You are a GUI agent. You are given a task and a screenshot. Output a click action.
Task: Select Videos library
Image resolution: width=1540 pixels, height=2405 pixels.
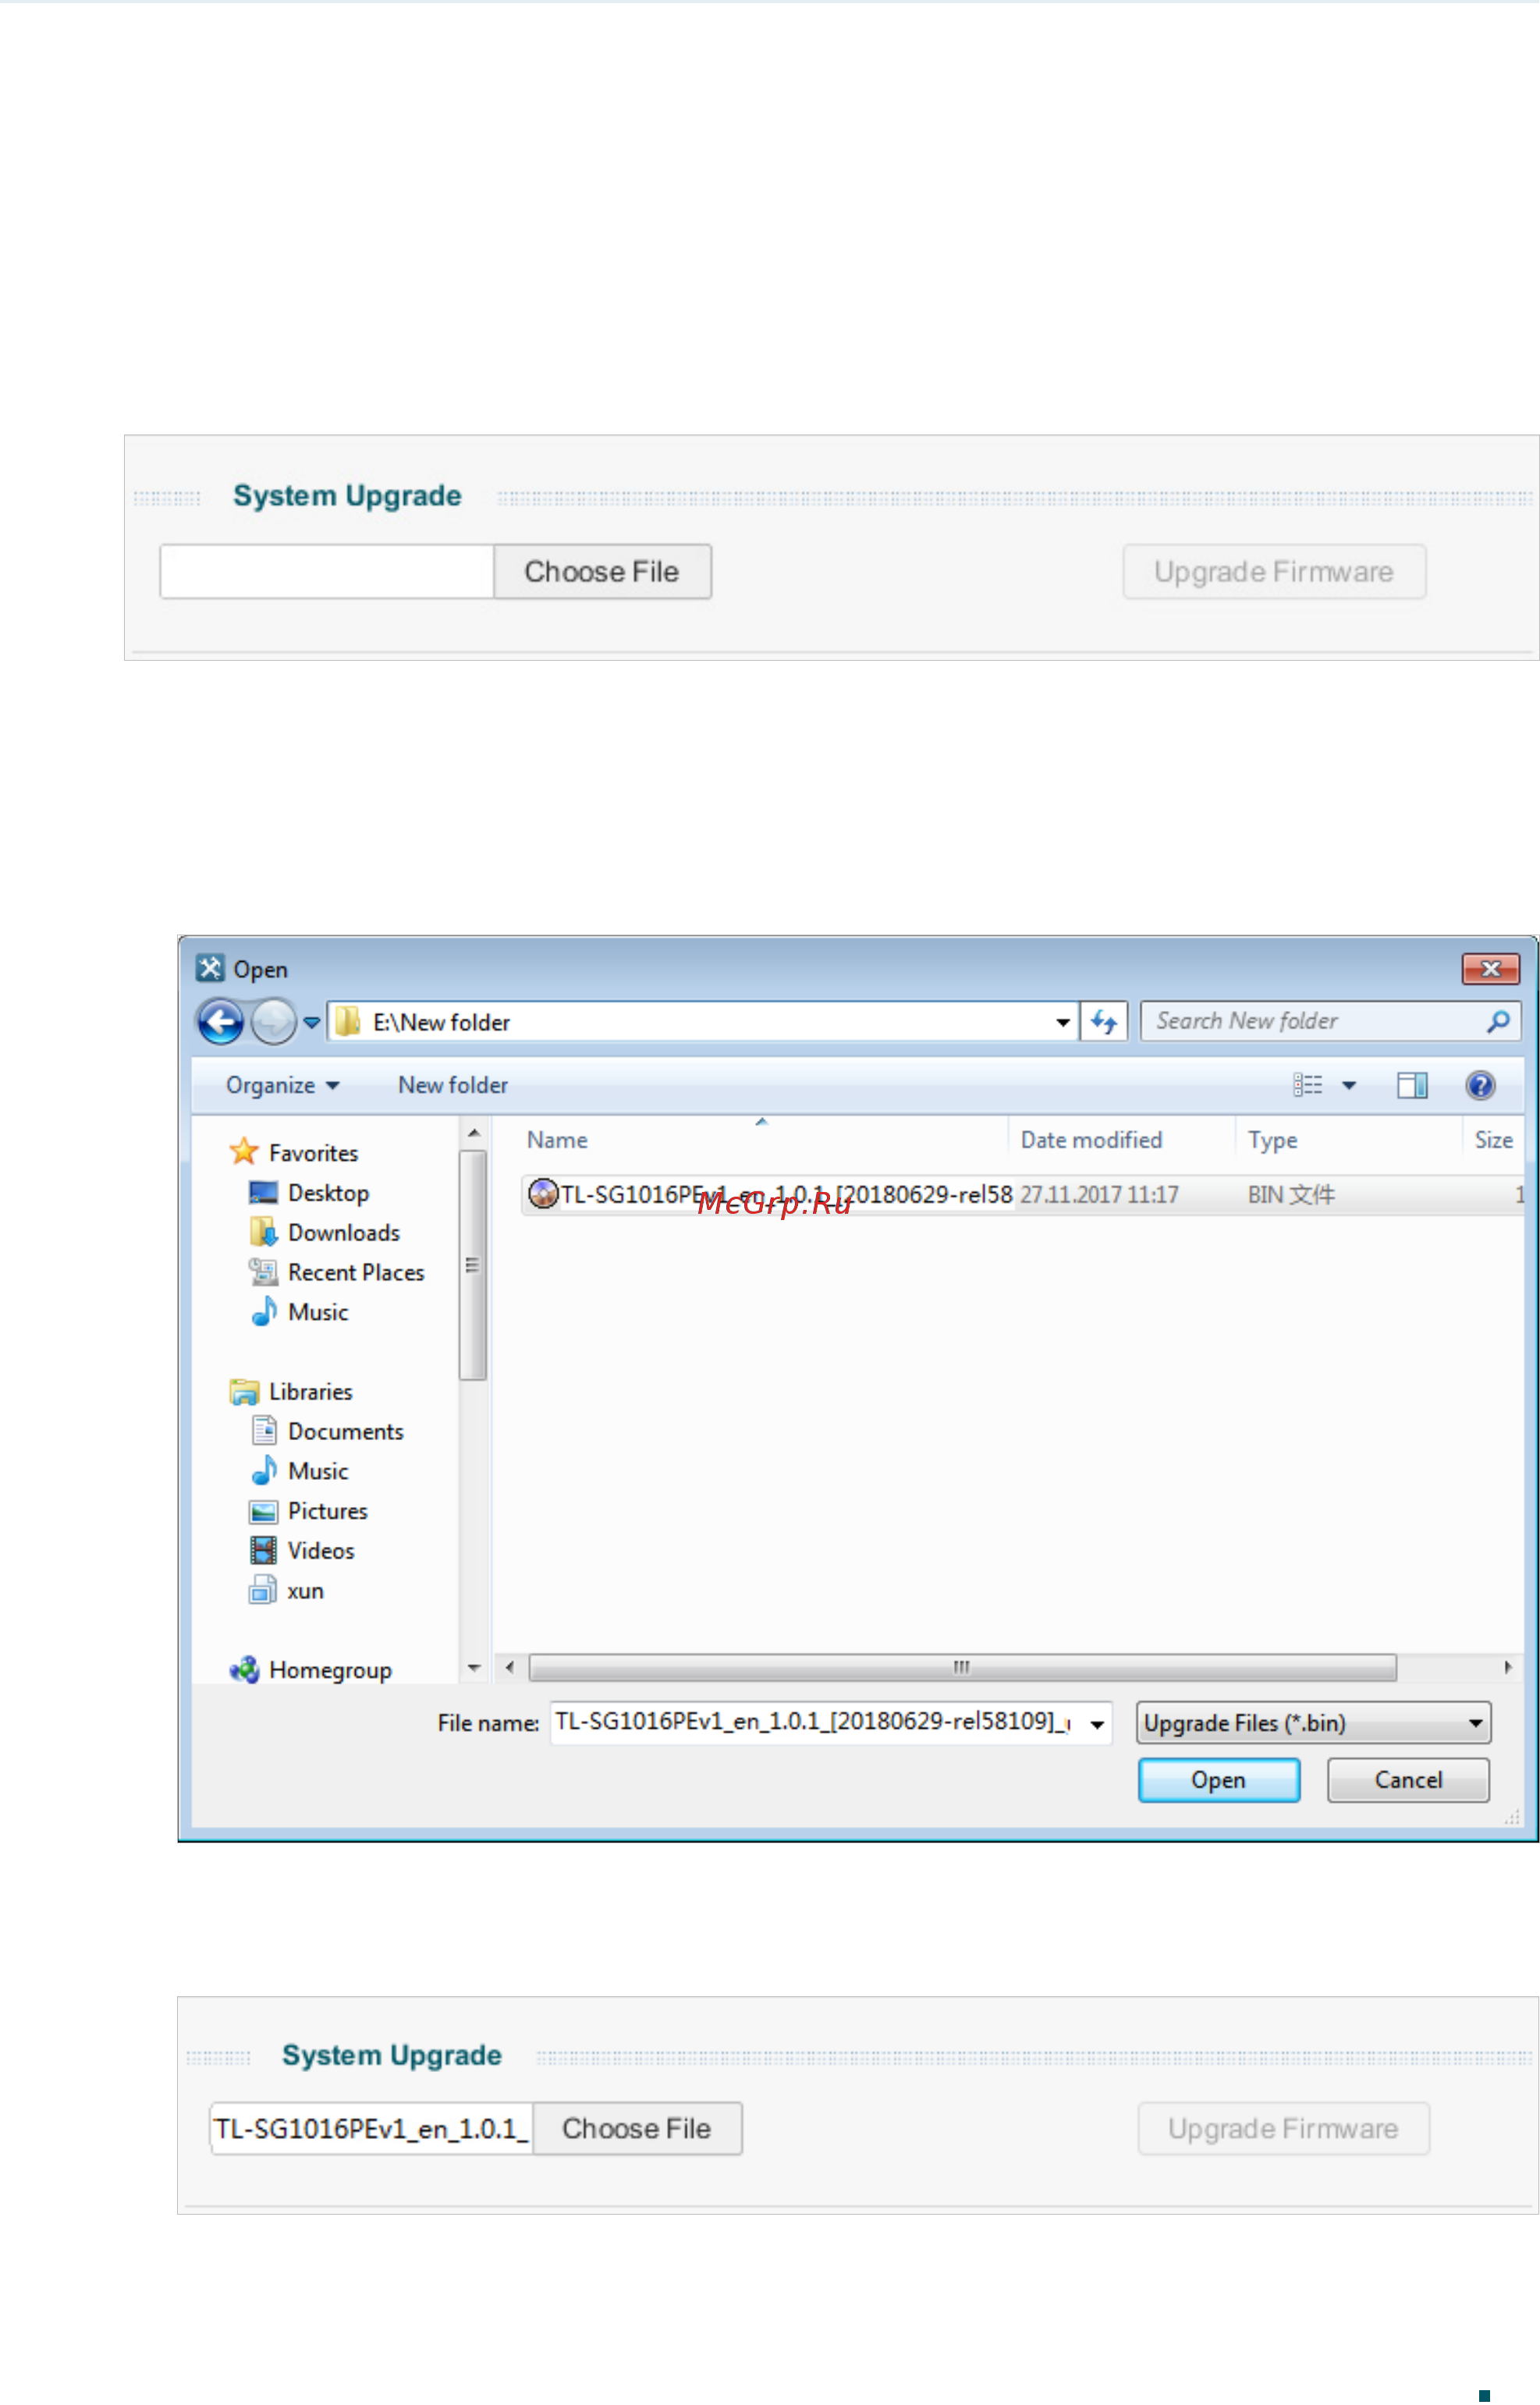[x=302, y=1552]
